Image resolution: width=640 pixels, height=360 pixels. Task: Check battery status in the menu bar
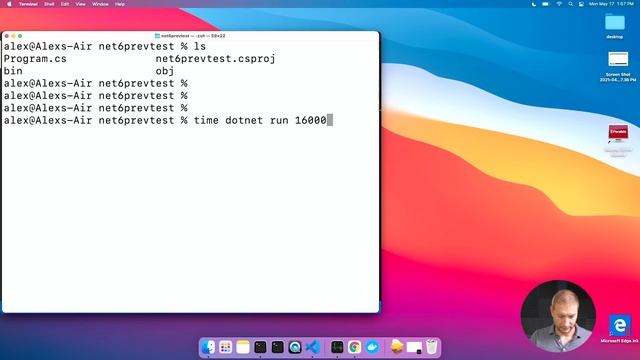pos(546,4)
